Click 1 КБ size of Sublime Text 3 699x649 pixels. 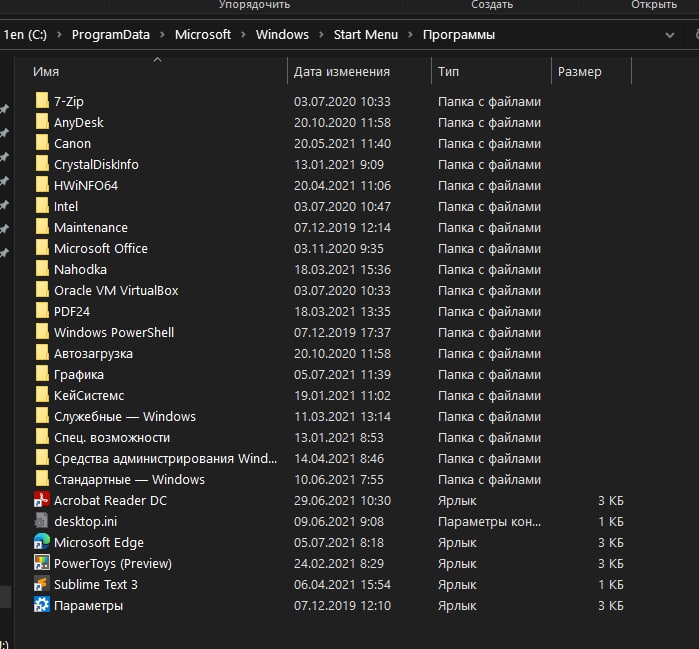(611, 584)
